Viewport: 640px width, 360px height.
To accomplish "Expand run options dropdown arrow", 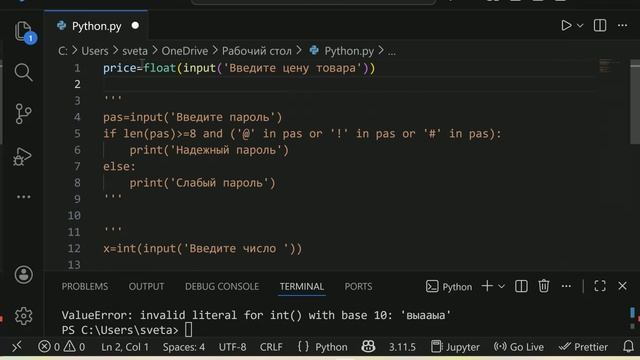I will click(x=580, y=26).
